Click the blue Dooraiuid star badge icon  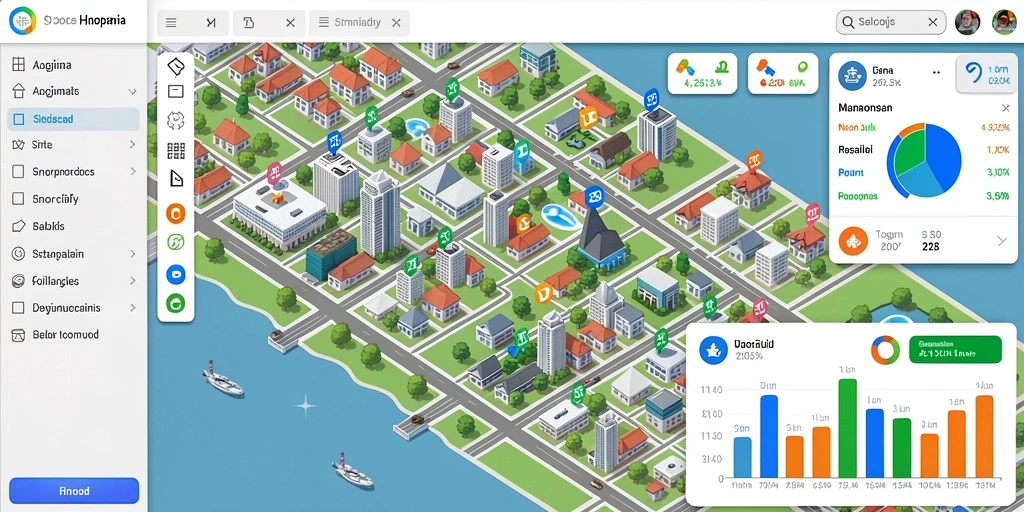point(712,351)
